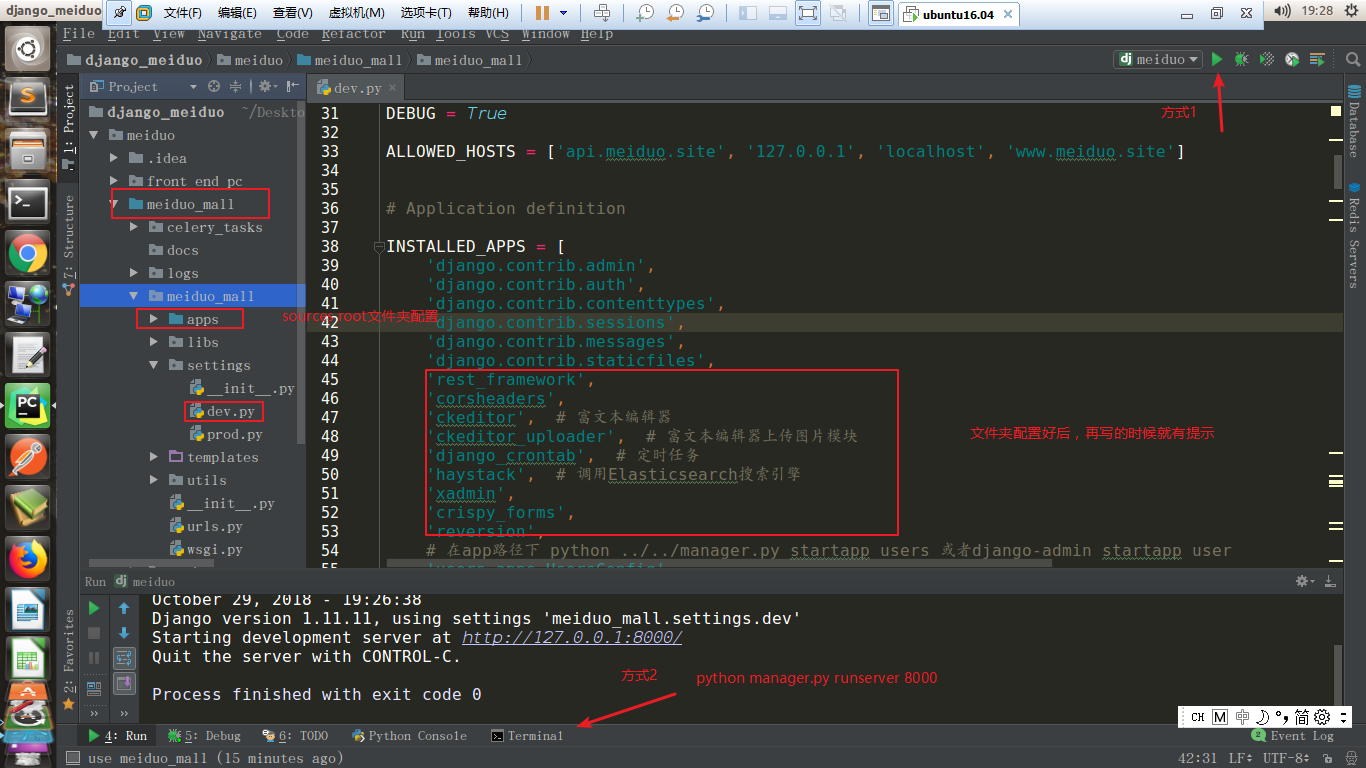Open the Profiler run icon on toolbar
This screenshot has width=1366, height=768.
pyautogui.click(x=1292, y=60)
